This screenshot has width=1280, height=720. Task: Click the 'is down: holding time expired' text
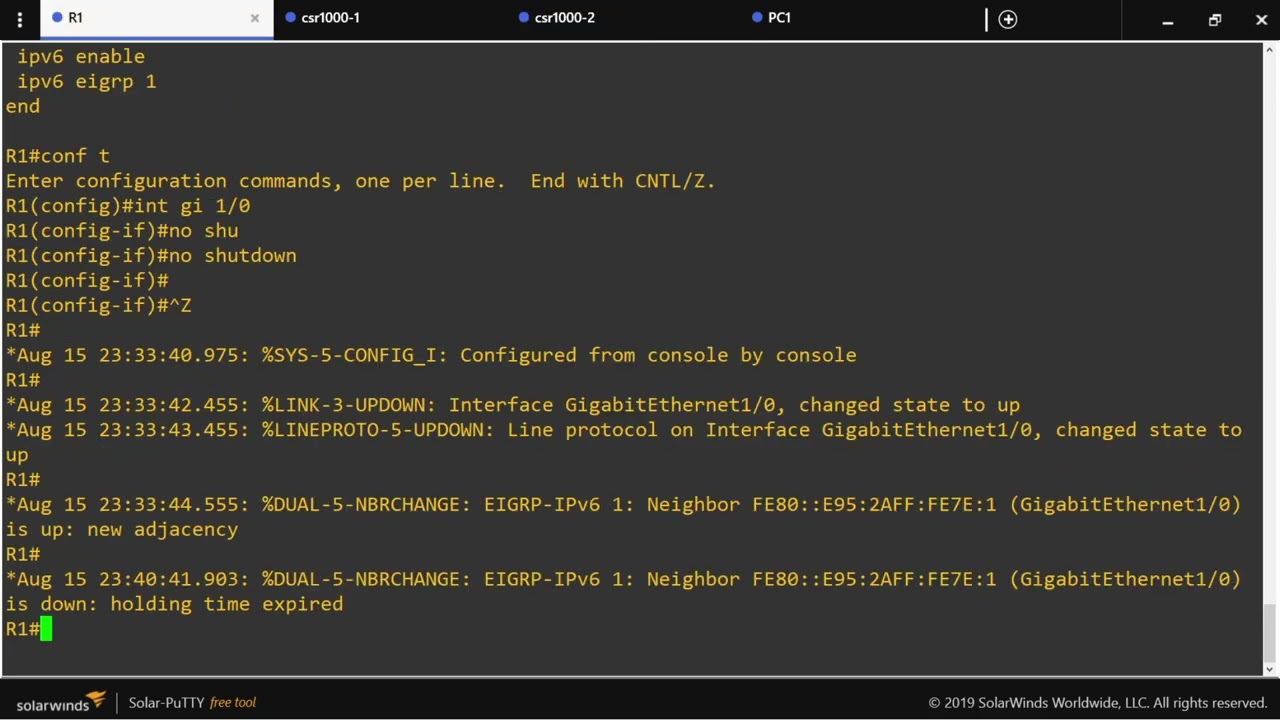(x=174, y=604)
